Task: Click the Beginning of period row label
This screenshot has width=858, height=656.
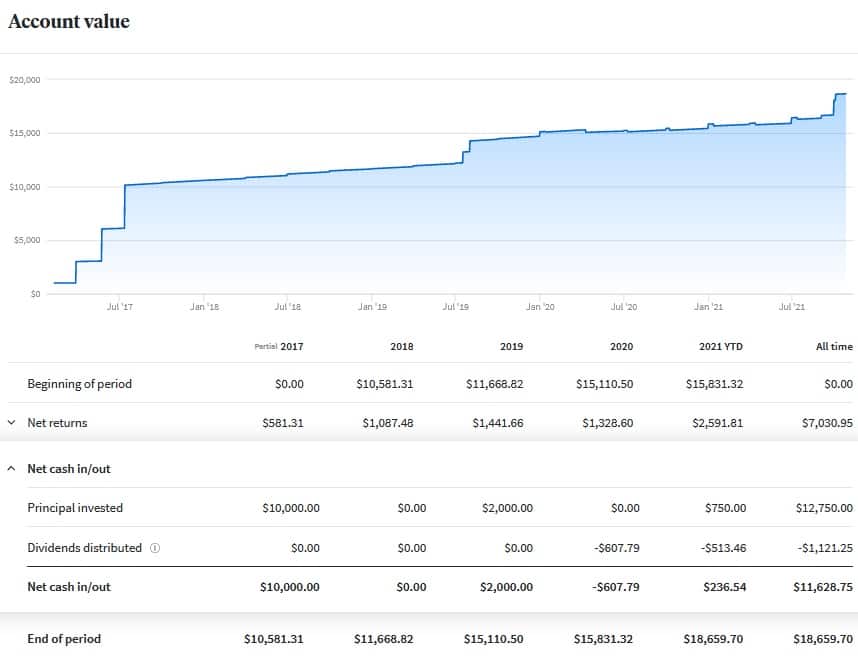Action: tap(79, 384)
